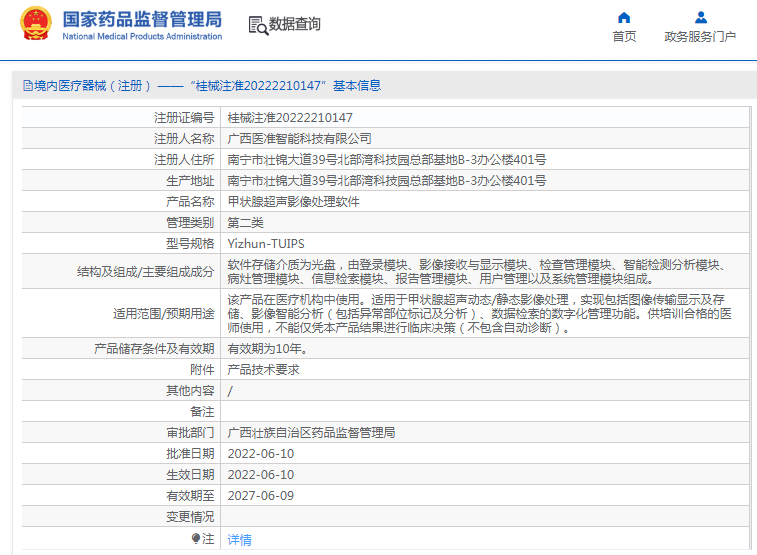Select 广西医准智能科技有限公司 value
757x555 pixels.
(299, 139)
